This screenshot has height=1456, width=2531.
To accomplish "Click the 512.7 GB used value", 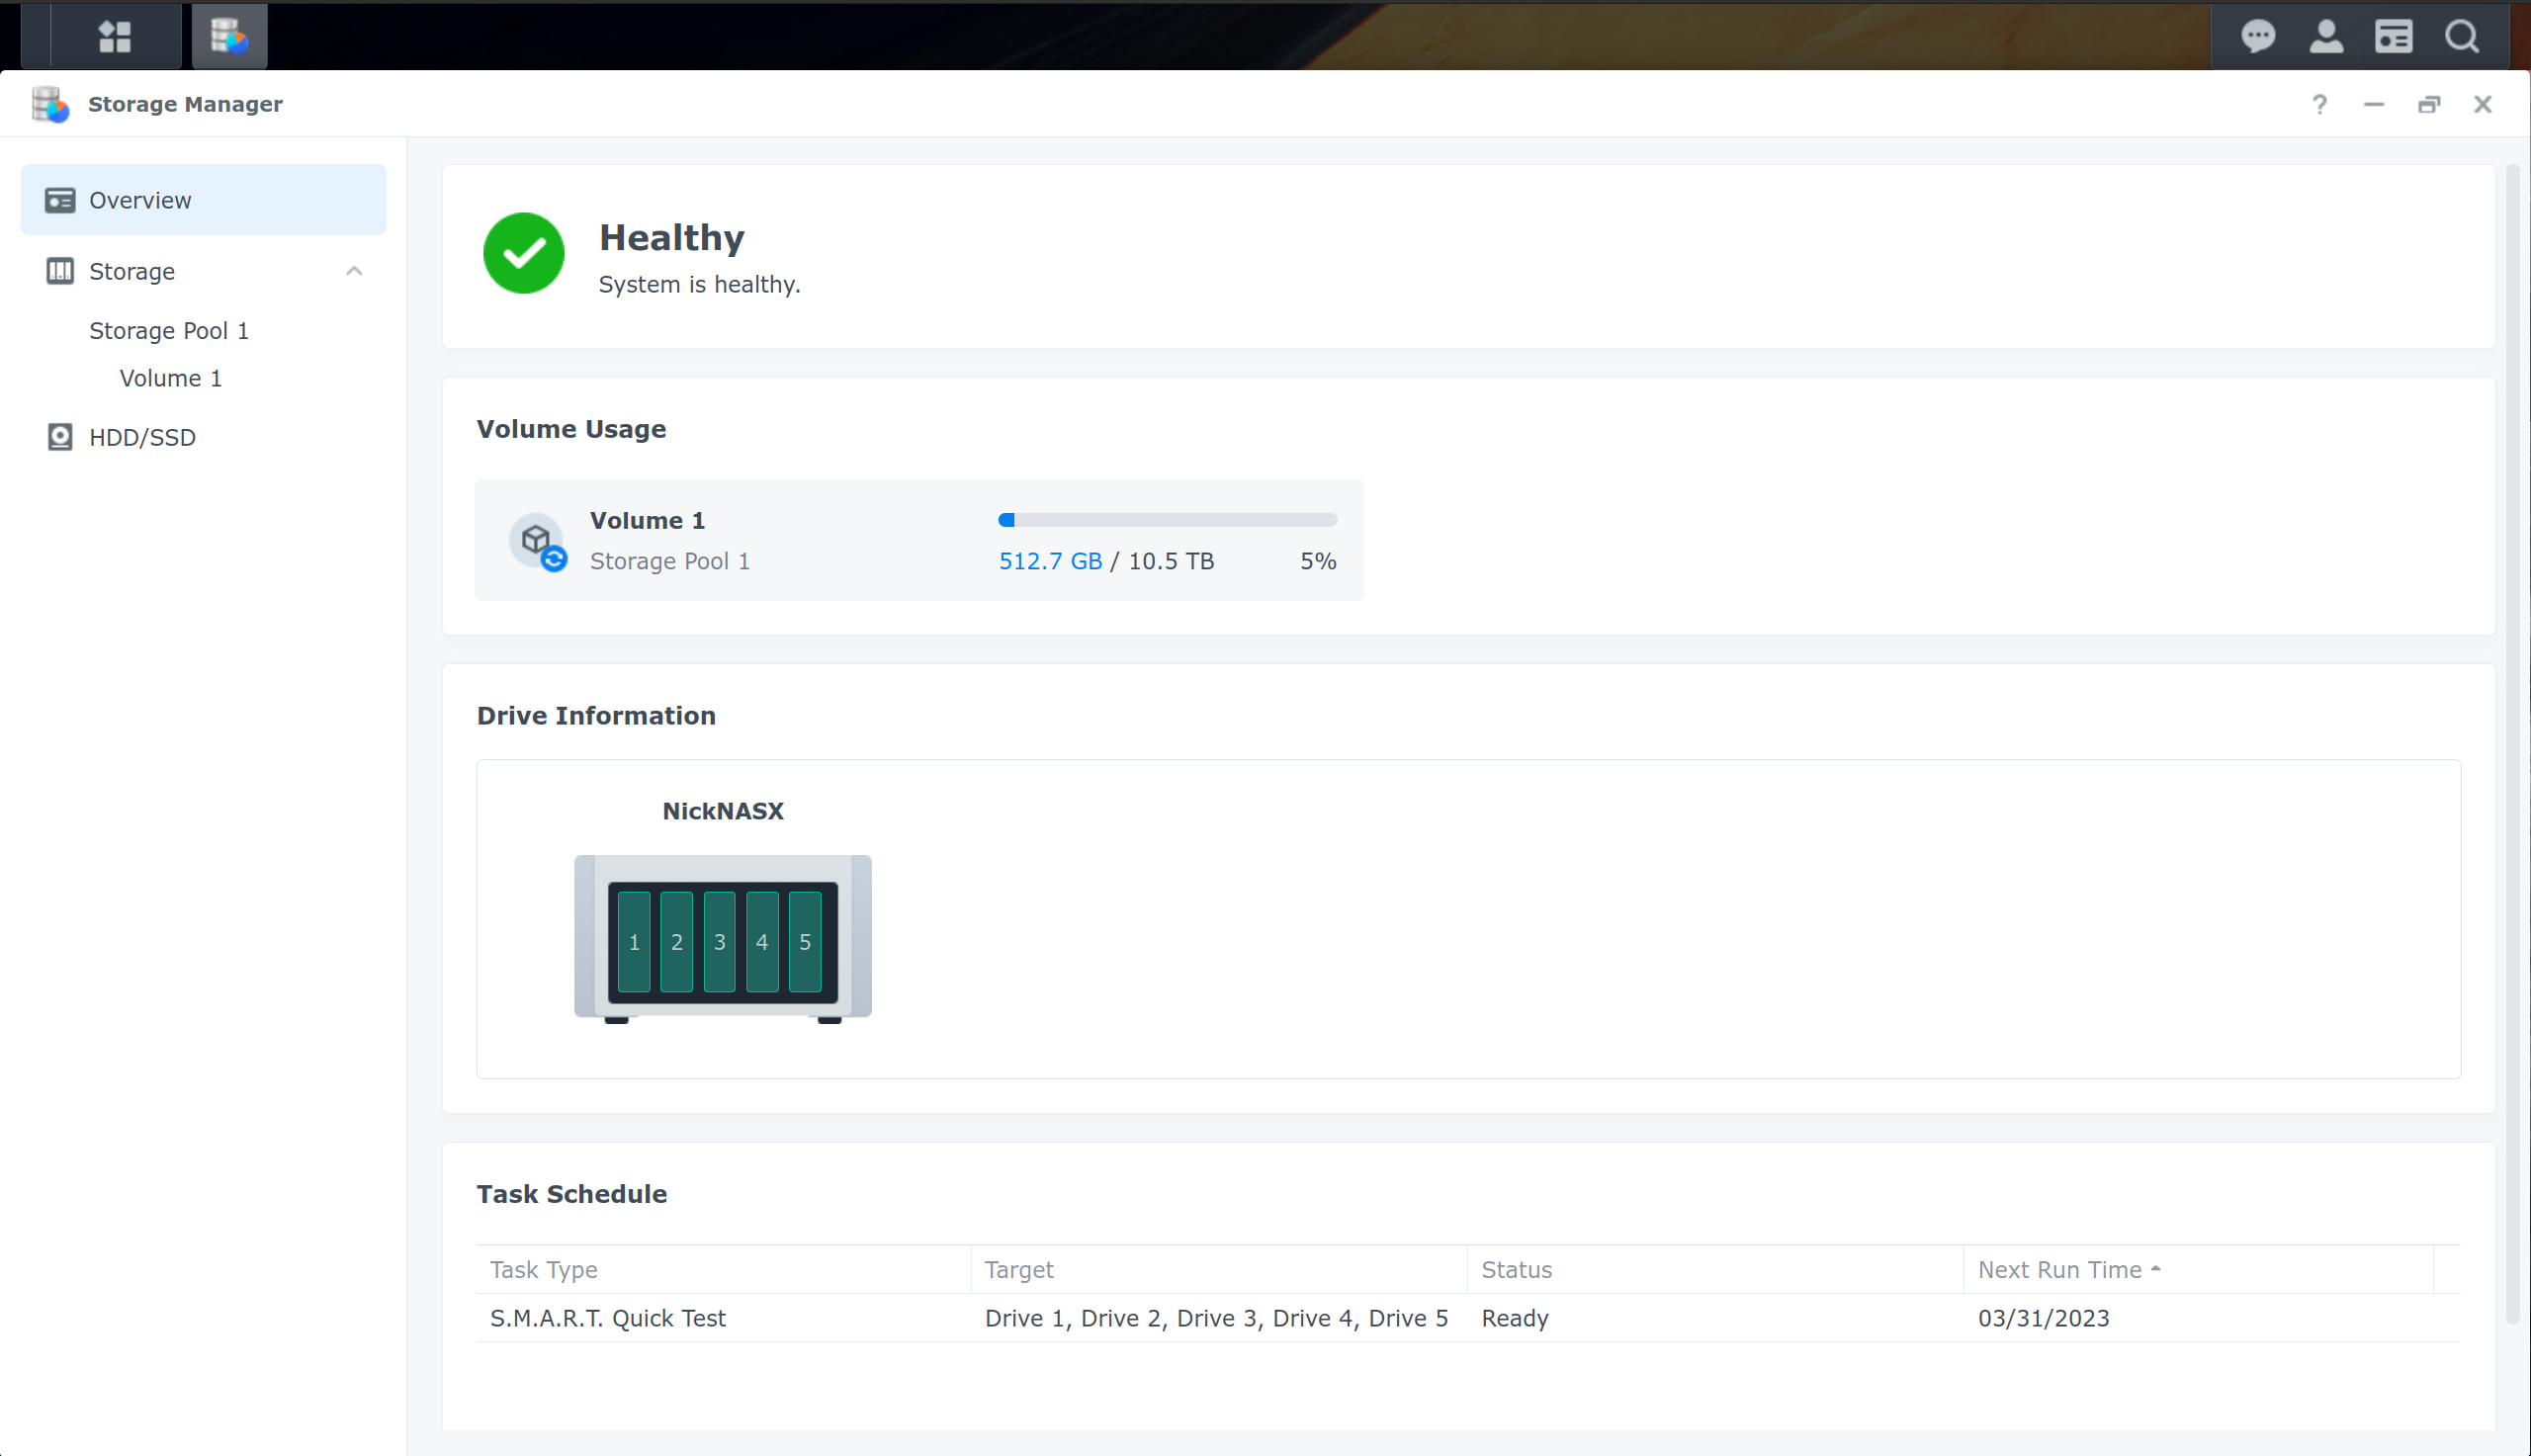I will coord(1050,561).
